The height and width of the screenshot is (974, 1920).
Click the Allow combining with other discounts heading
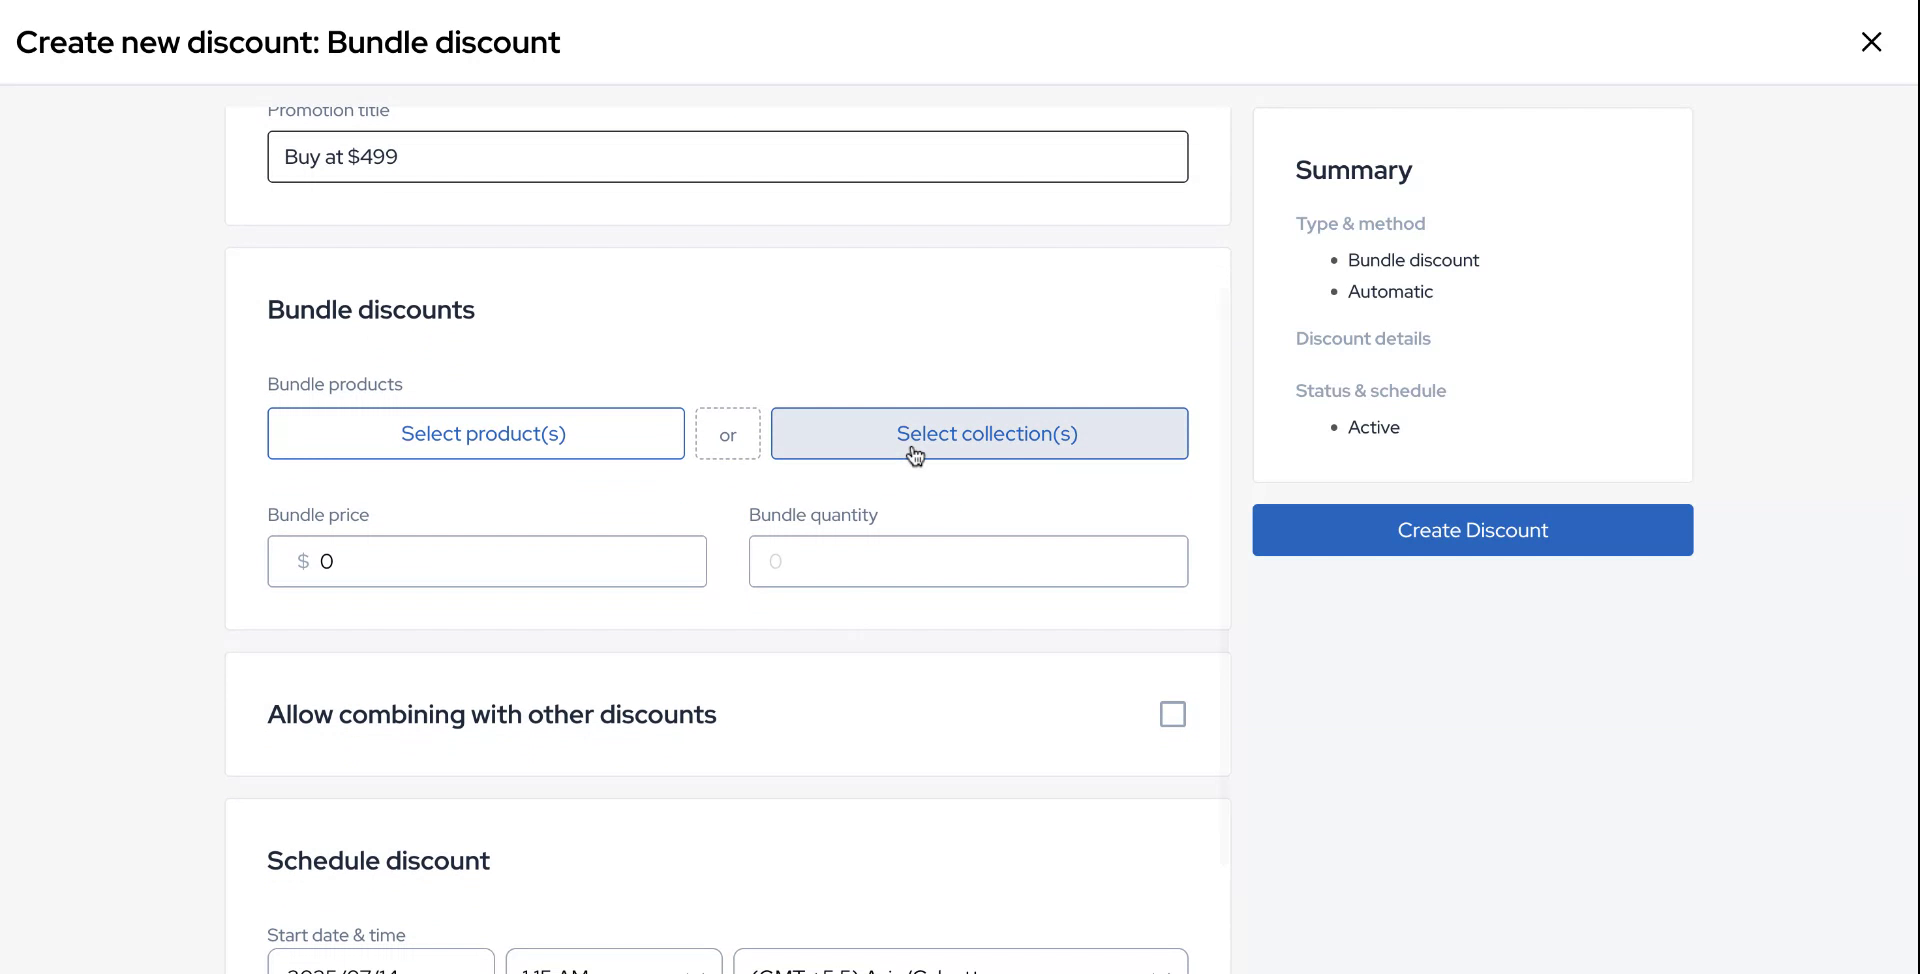[x=491, y=715]
